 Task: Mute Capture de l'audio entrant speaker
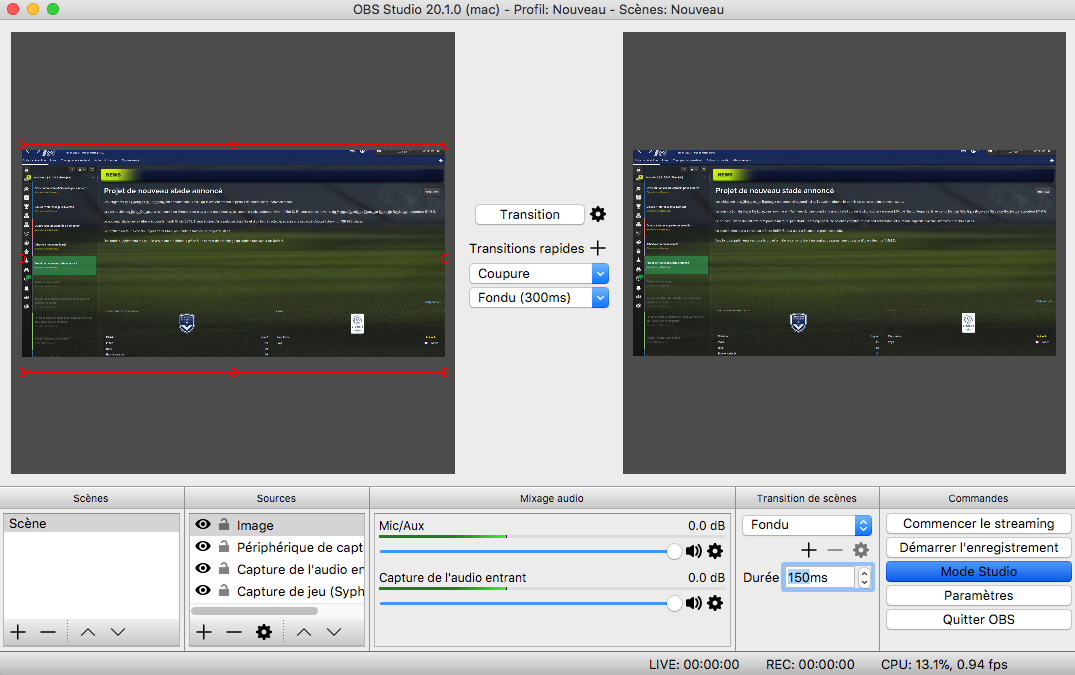coord(694,603)
